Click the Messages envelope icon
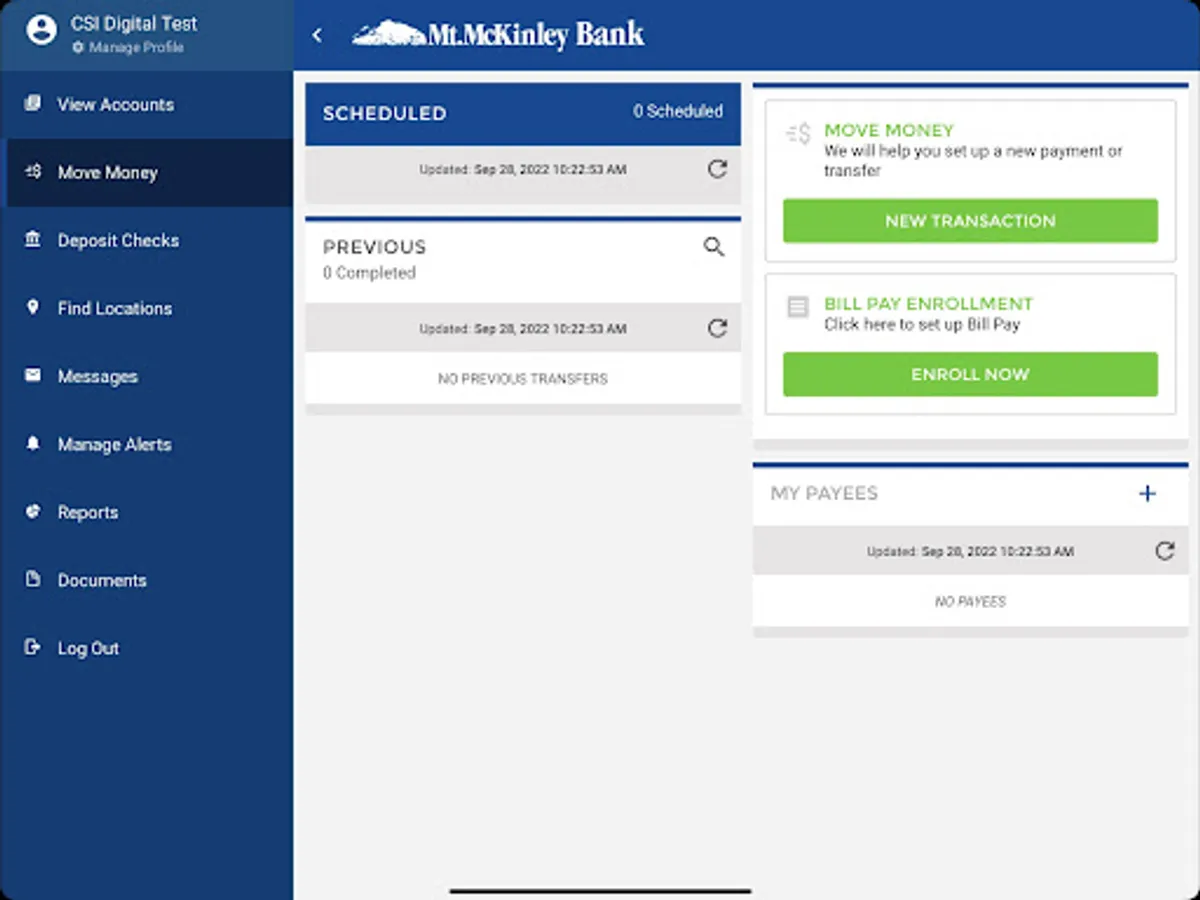Screen dimensions: 1200x900 coord(33,375)
